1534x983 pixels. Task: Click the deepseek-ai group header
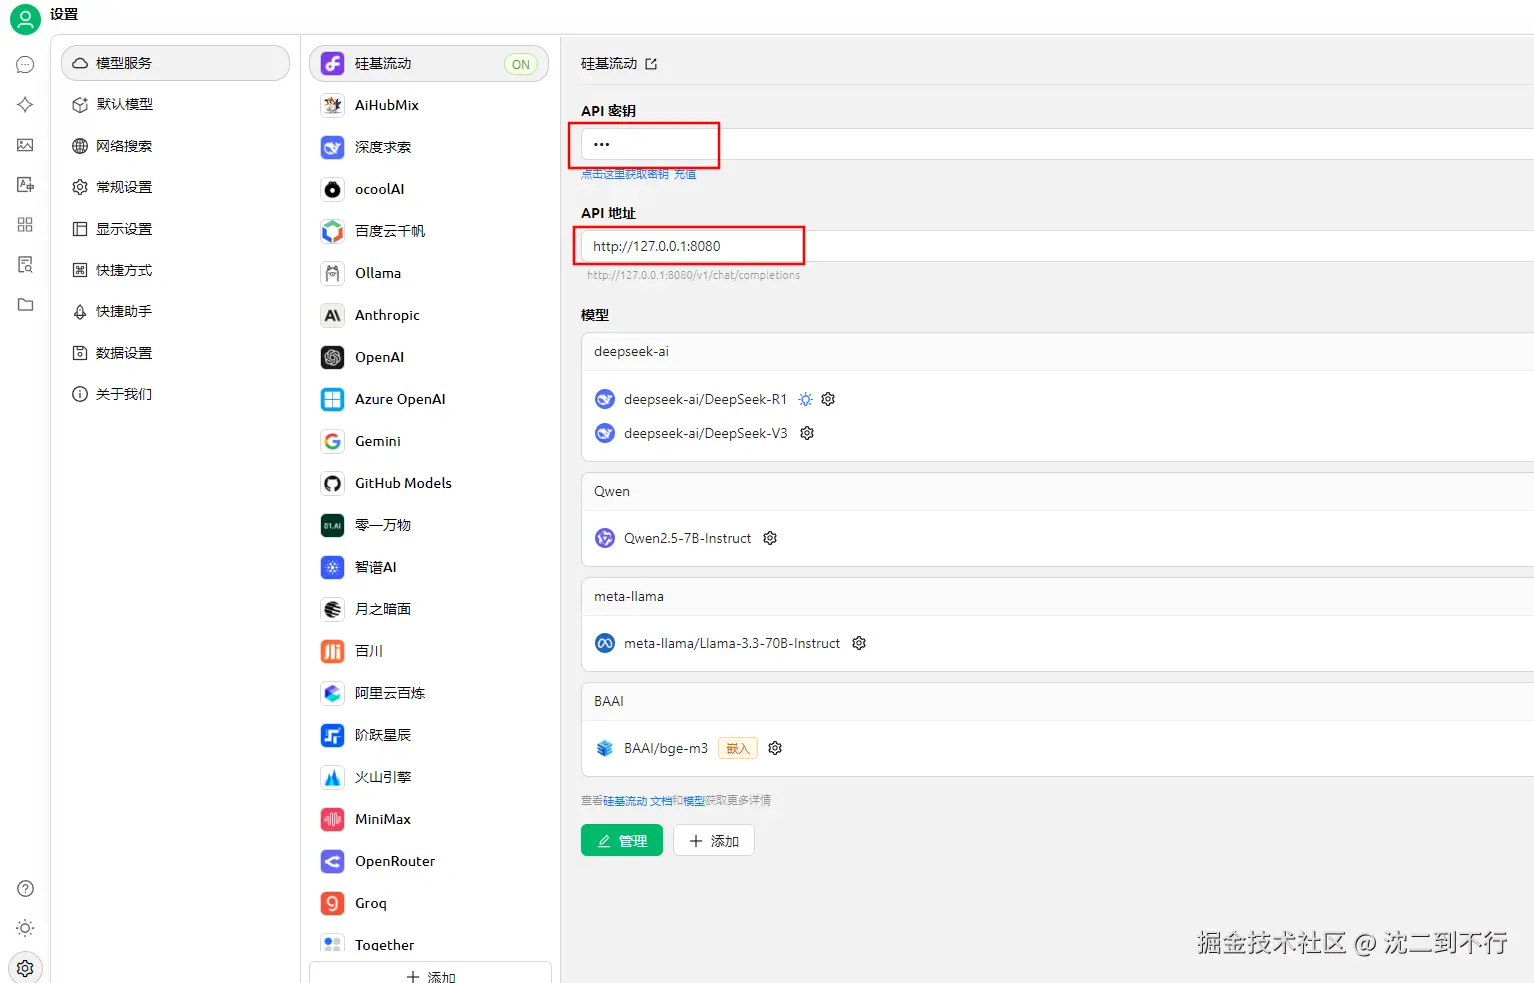(x=1057, y=352)
